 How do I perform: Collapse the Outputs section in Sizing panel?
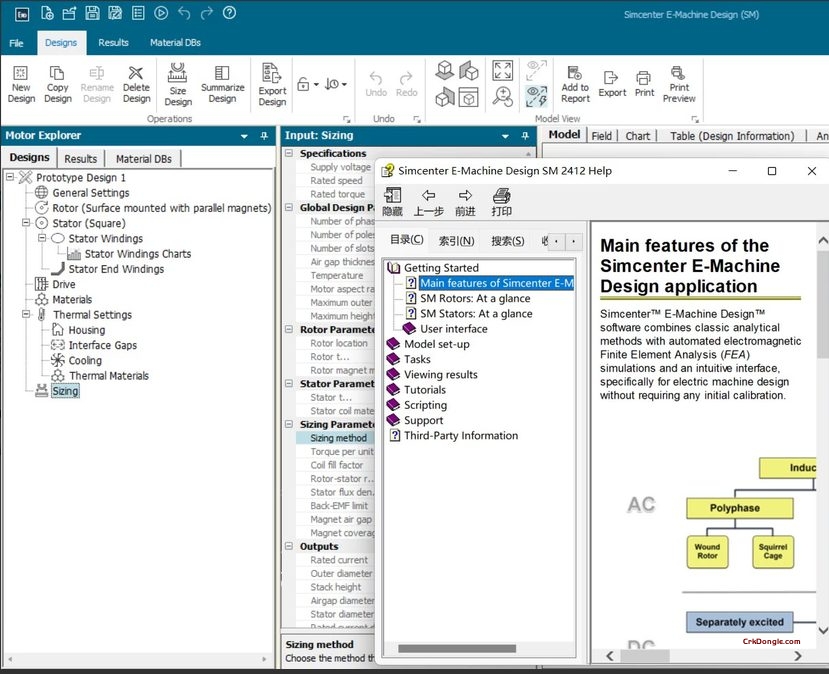point(289,546)
